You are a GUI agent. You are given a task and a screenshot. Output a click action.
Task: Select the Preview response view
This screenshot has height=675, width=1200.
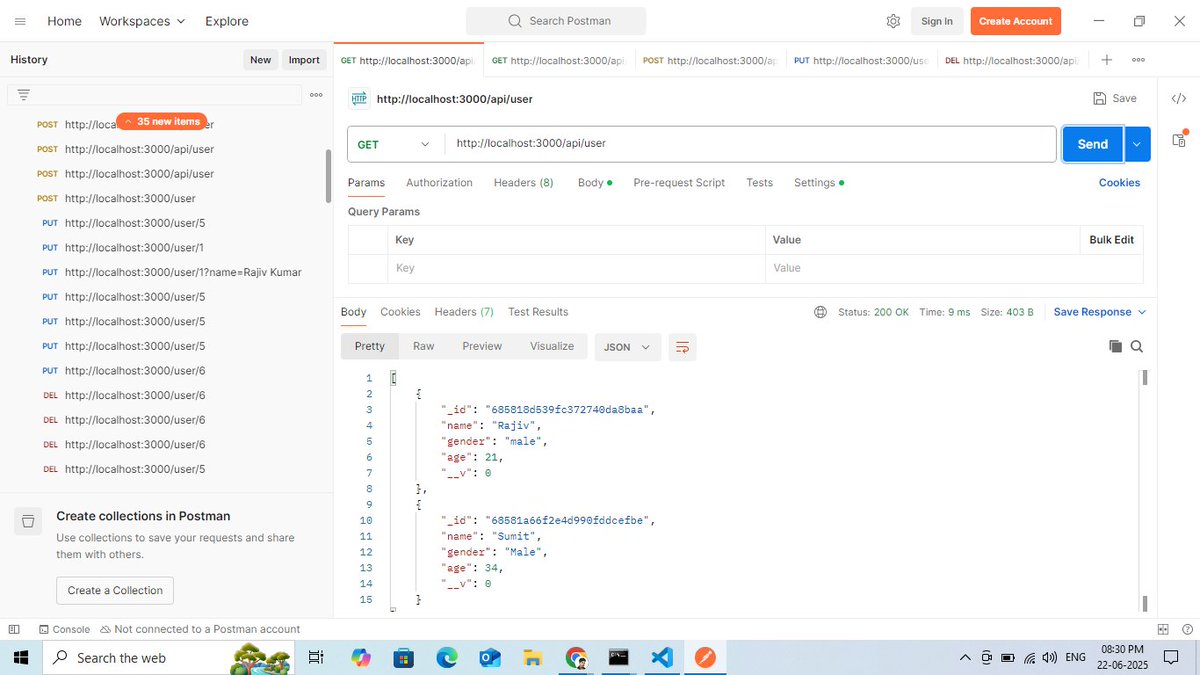[482, 346]
